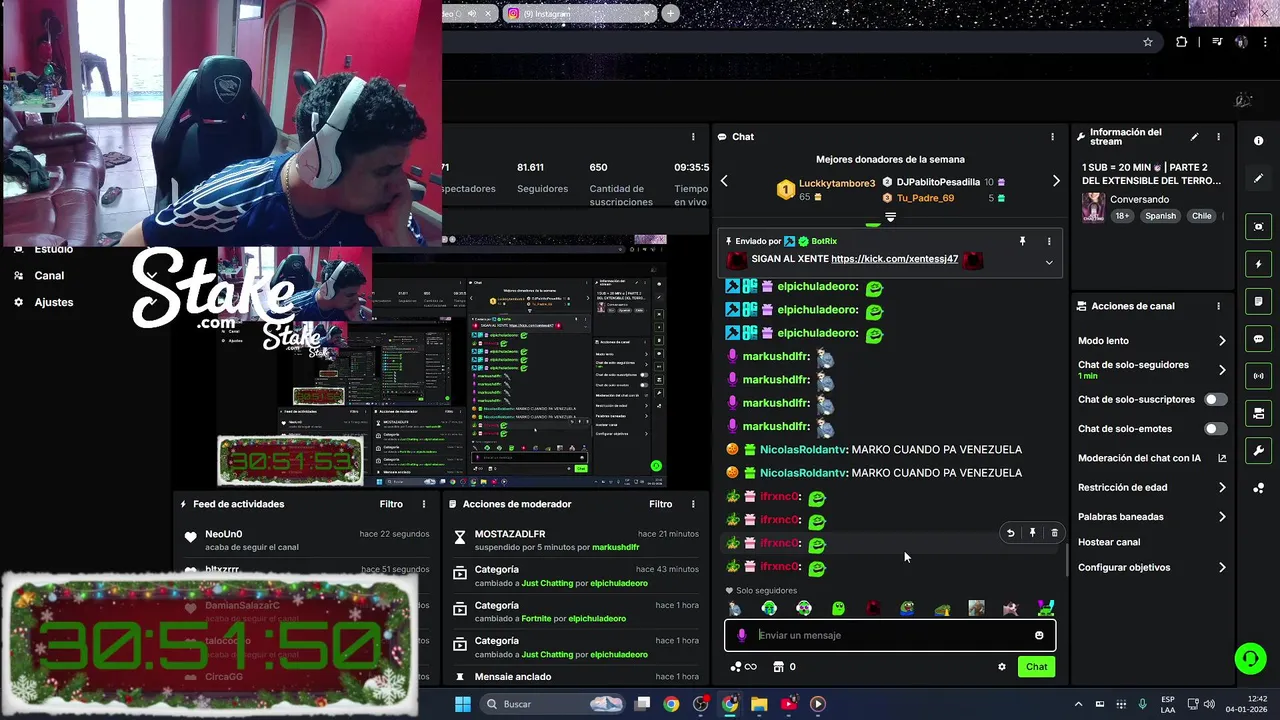Click the Chile stream tag

click(1201, 216)
